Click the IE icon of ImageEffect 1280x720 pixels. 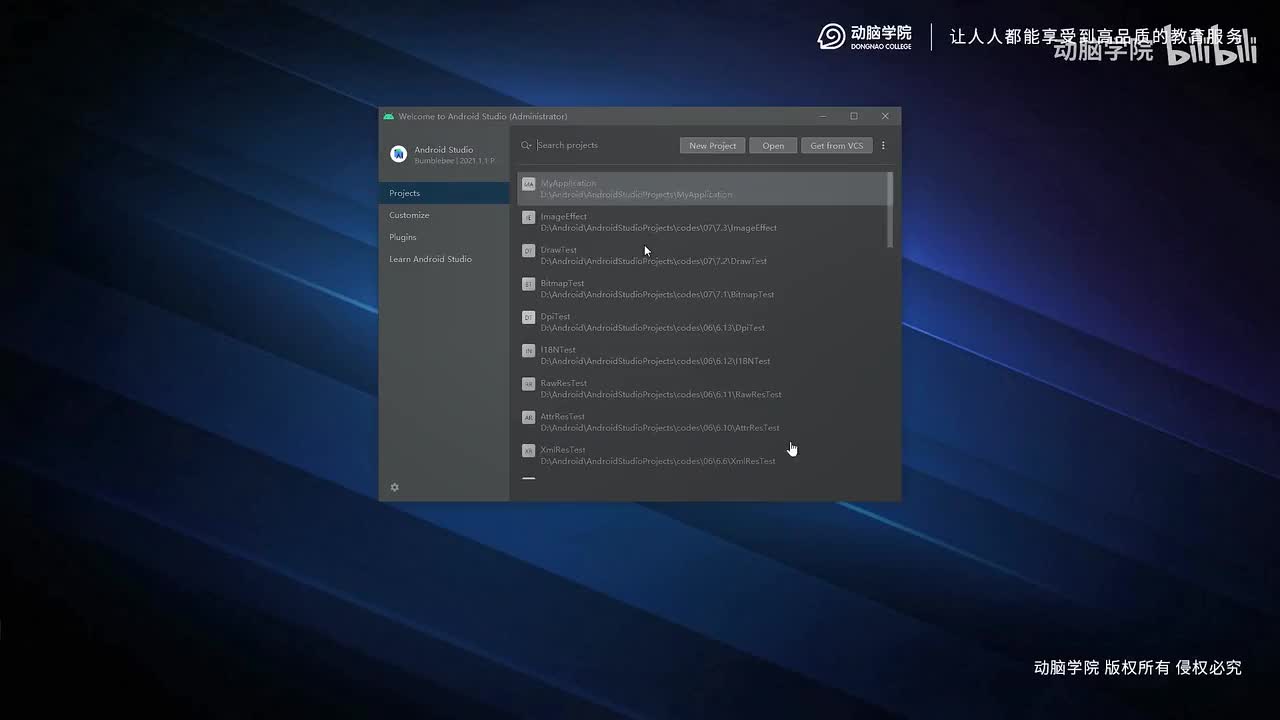[529, 217]
